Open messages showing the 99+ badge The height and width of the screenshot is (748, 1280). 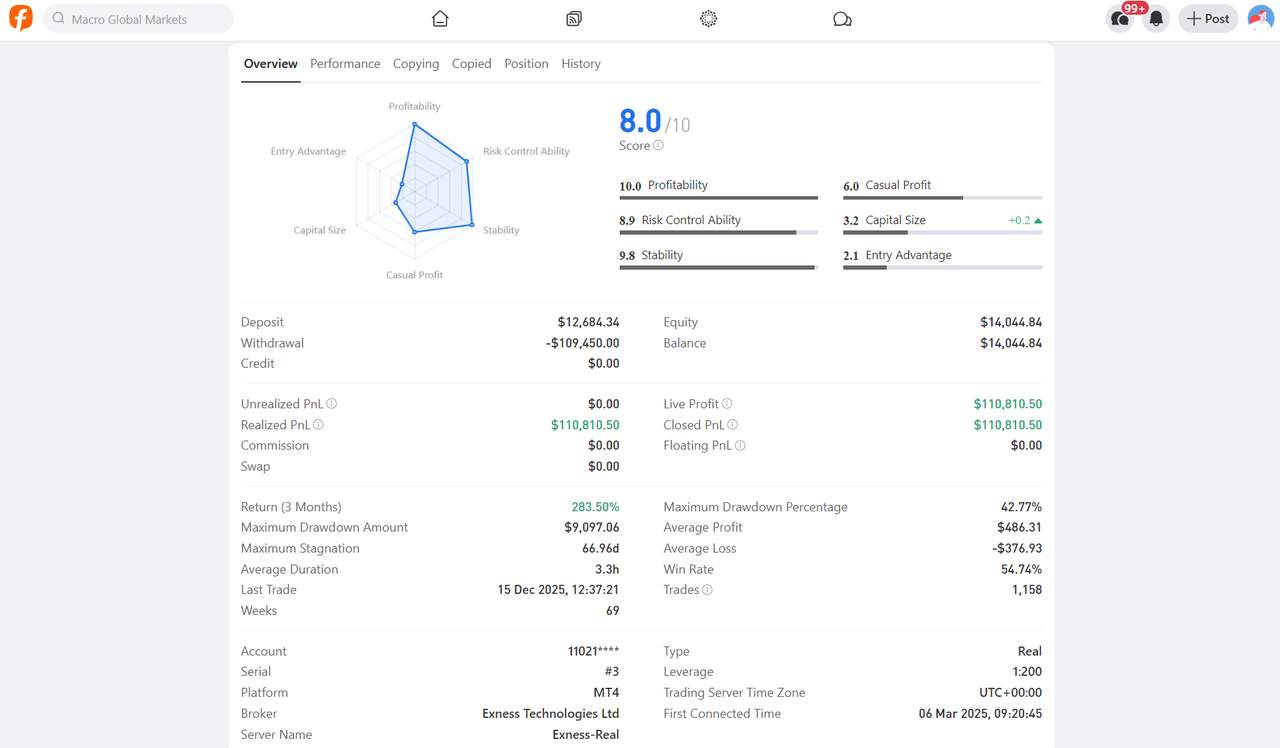[1119, 19]
